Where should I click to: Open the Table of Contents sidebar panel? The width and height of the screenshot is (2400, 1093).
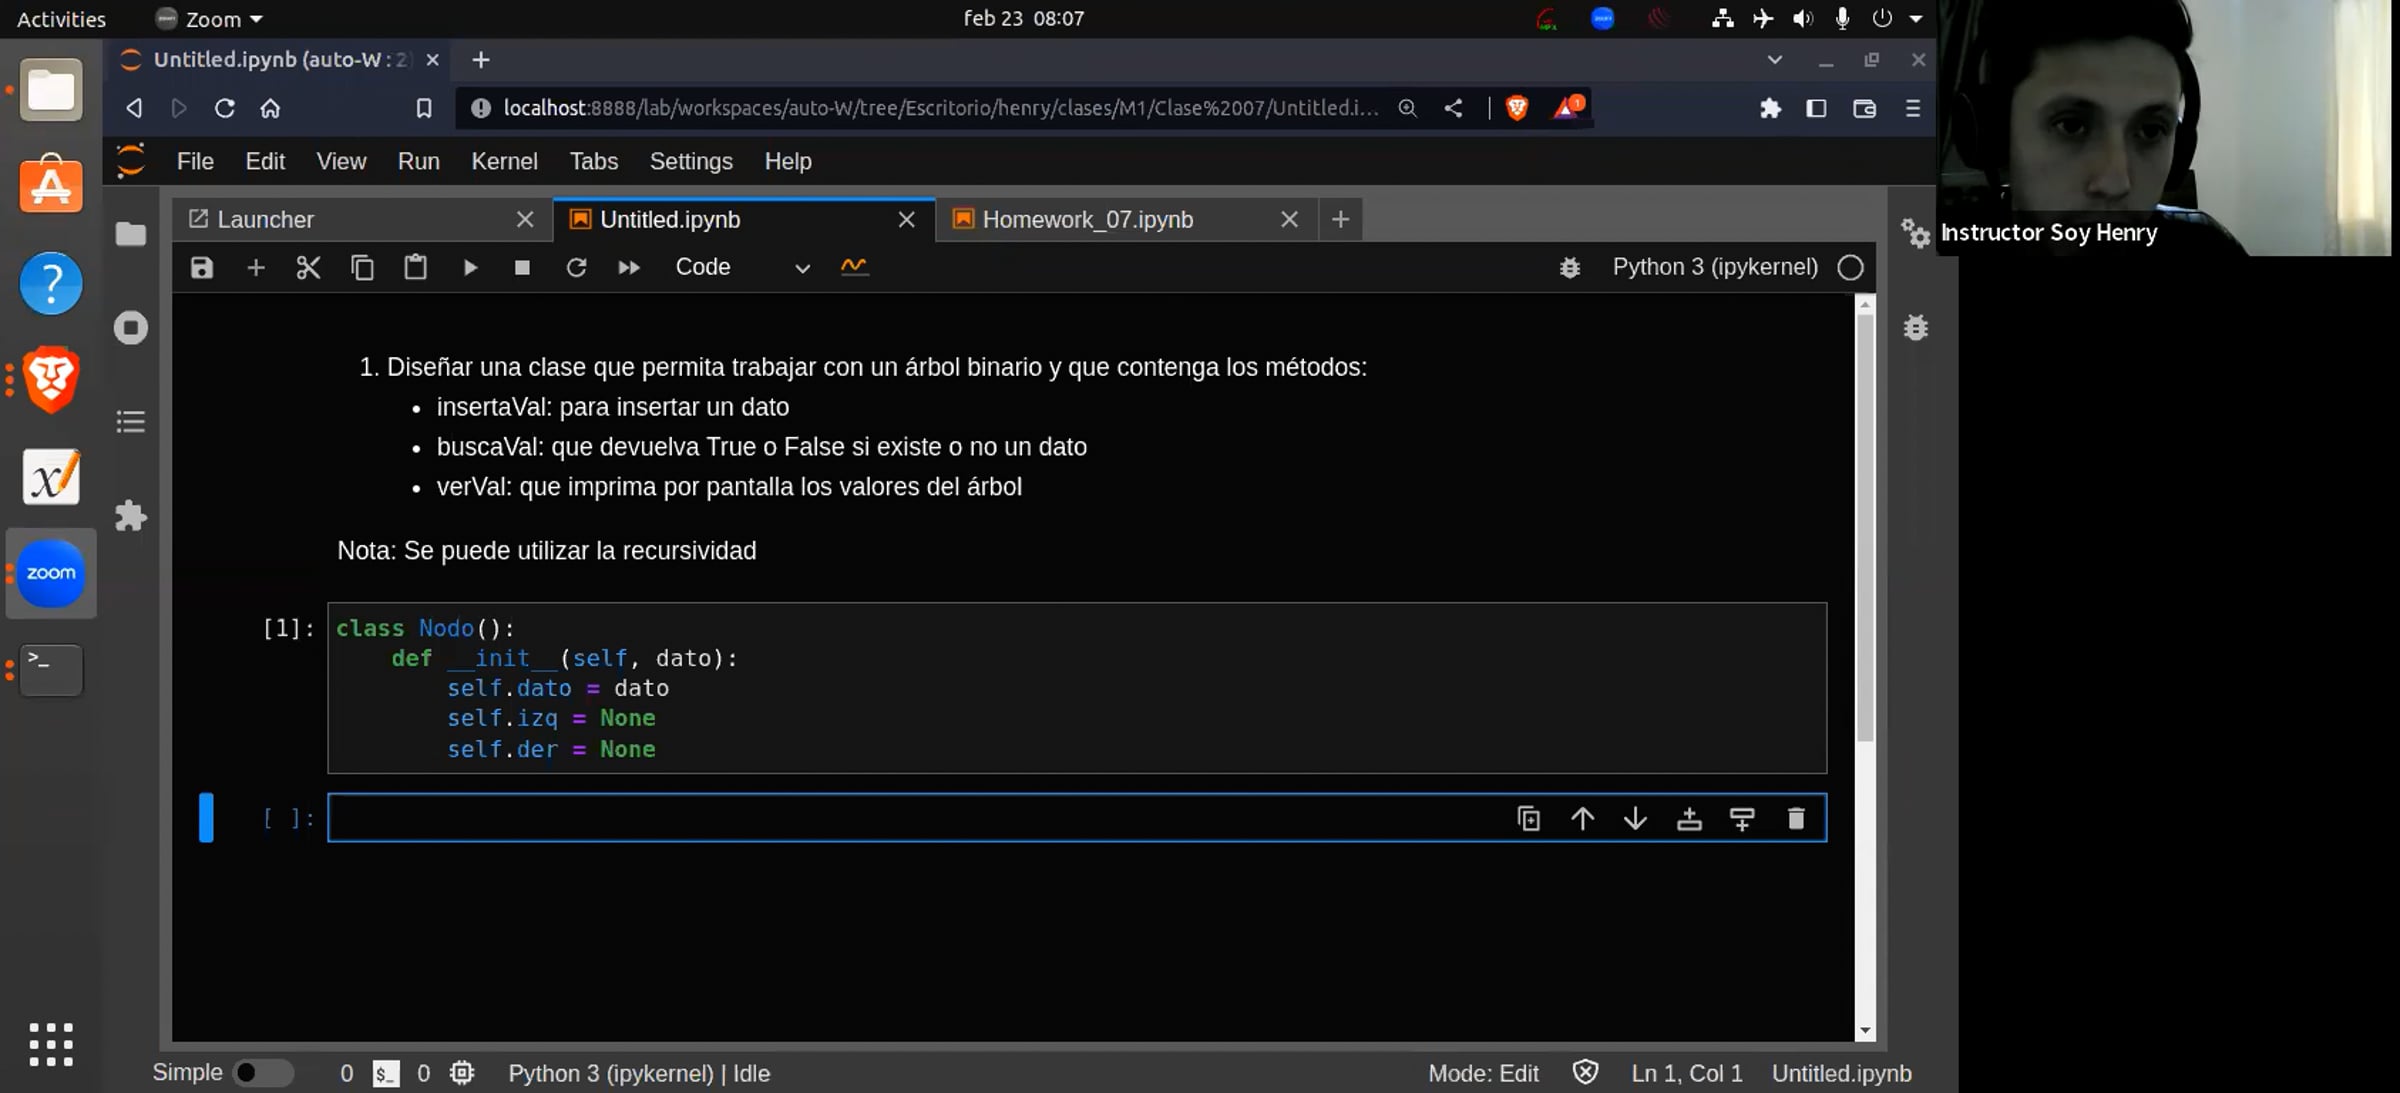[131, 422]
